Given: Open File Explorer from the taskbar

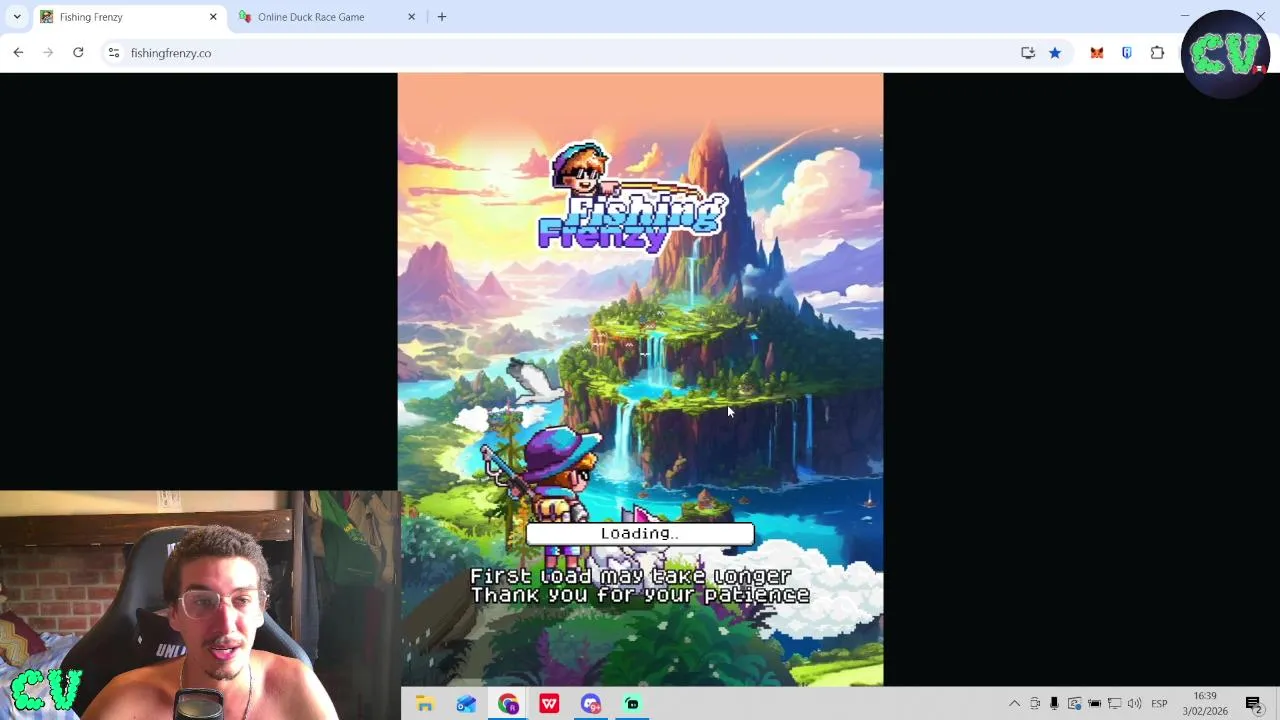Looking at the screenshot, I should click(425, 704).
